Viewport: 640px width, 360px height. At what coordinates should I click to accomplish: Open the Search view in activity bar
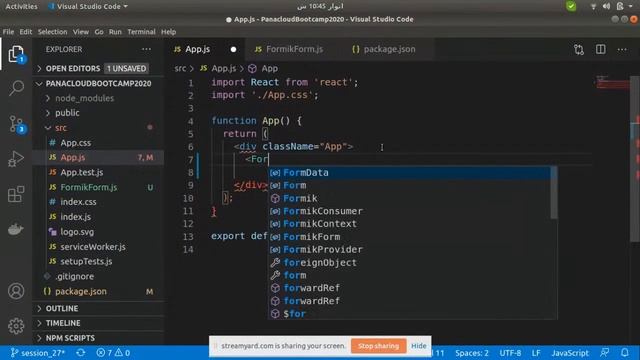coord(16,88)
